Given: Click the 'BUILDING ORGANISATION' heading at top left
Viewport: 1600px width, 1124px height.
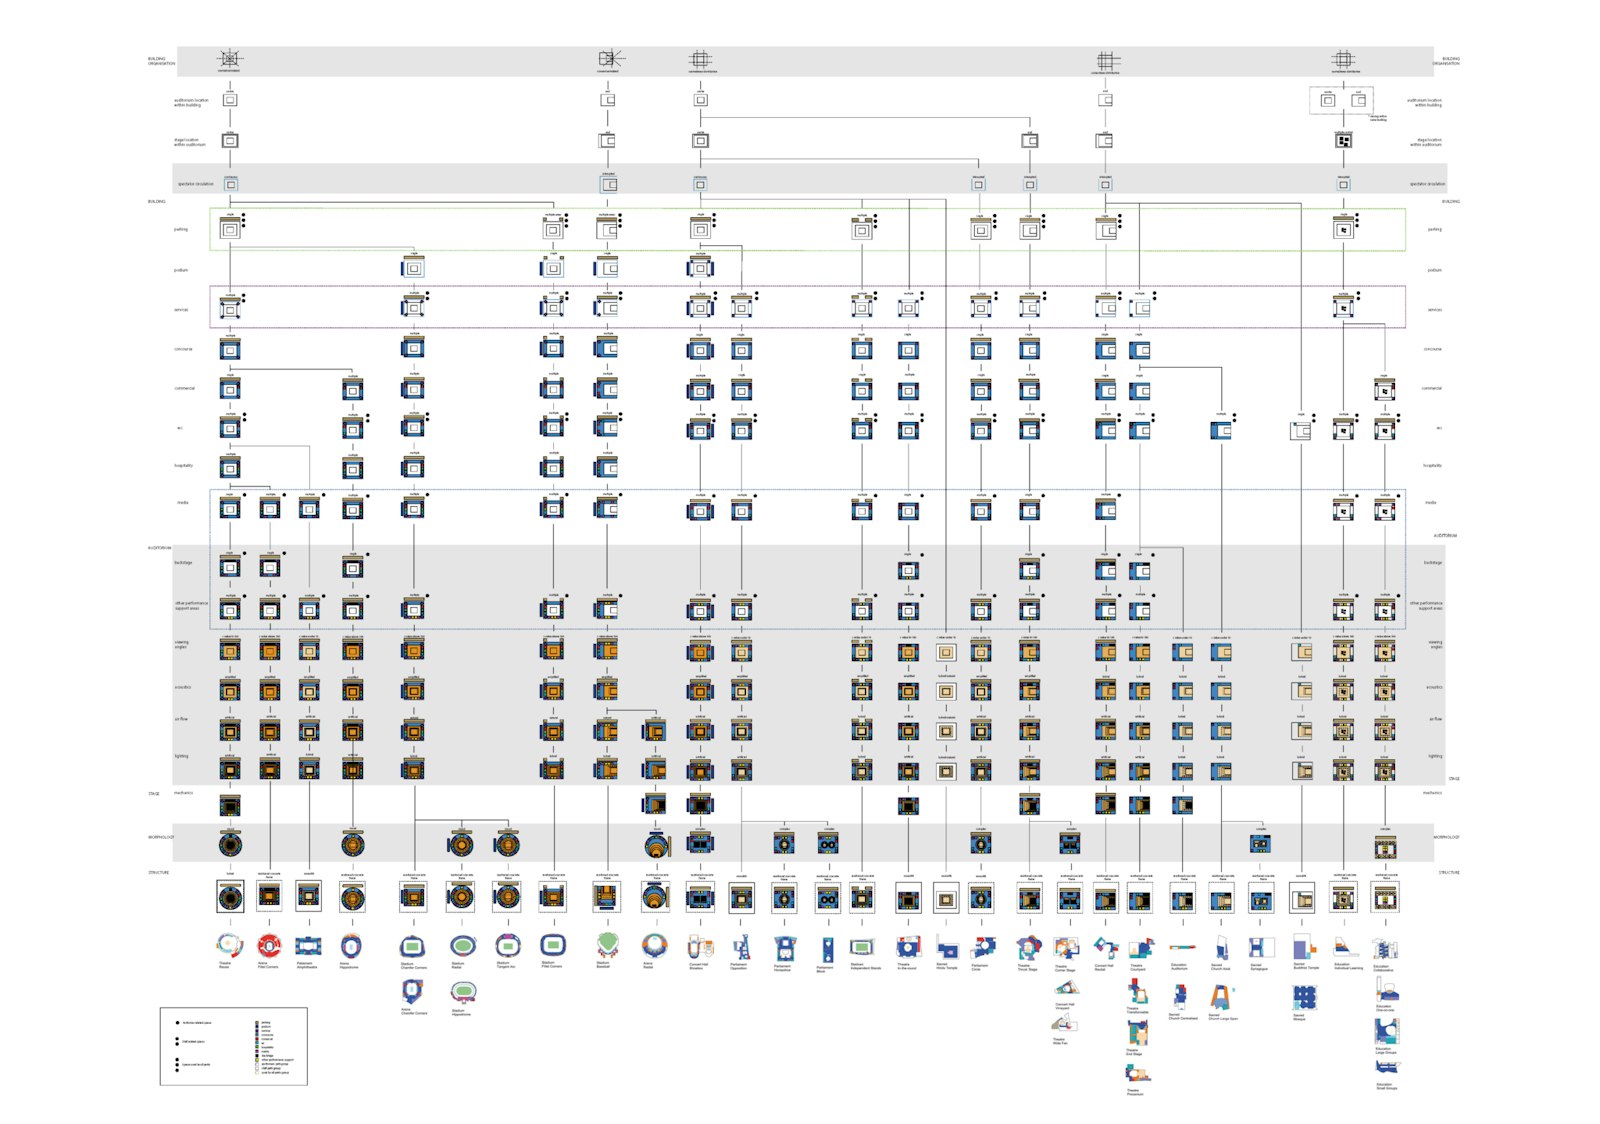Looking at the screenshot, I should (161, 61).
